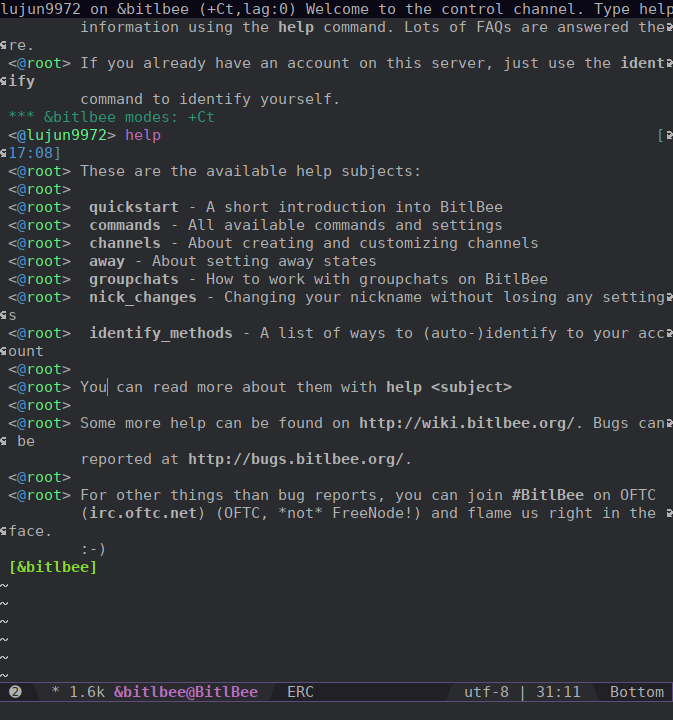Click the quickstart help subject
Image resolution: width=673 pixels, height=720 pixels.
click(134, 207)
